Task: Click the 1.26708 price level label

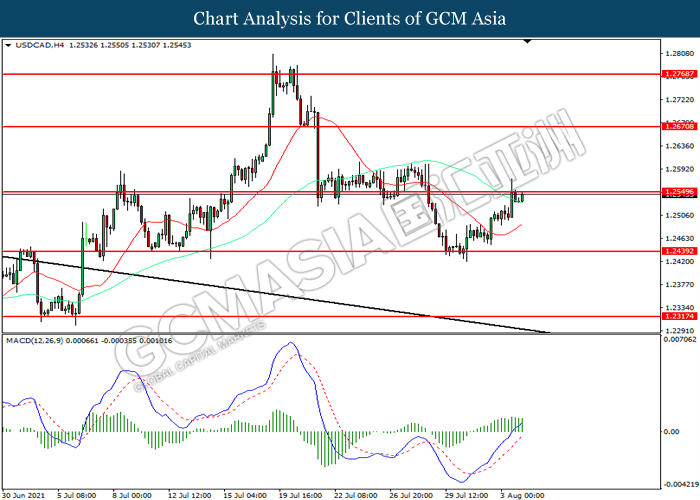Action: click(x=680, y=127)
